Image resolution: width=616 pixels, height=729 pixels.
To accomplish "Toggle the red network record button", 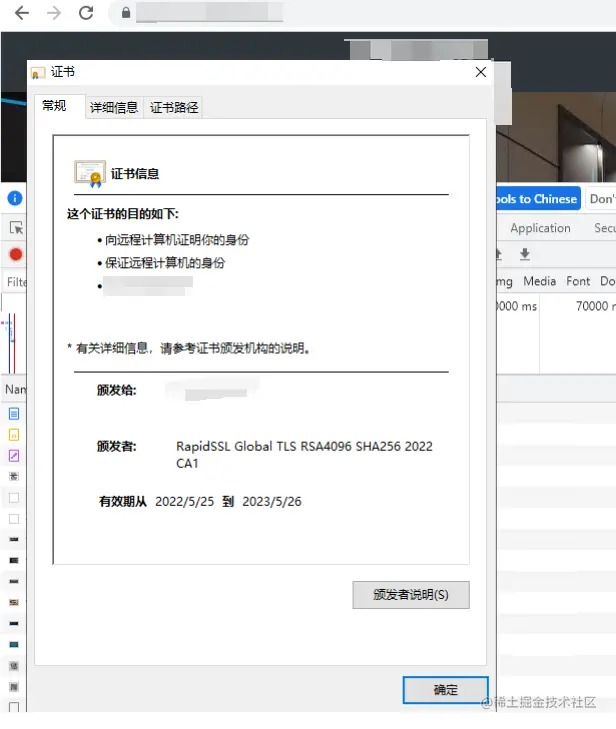I will coord(16,254).
